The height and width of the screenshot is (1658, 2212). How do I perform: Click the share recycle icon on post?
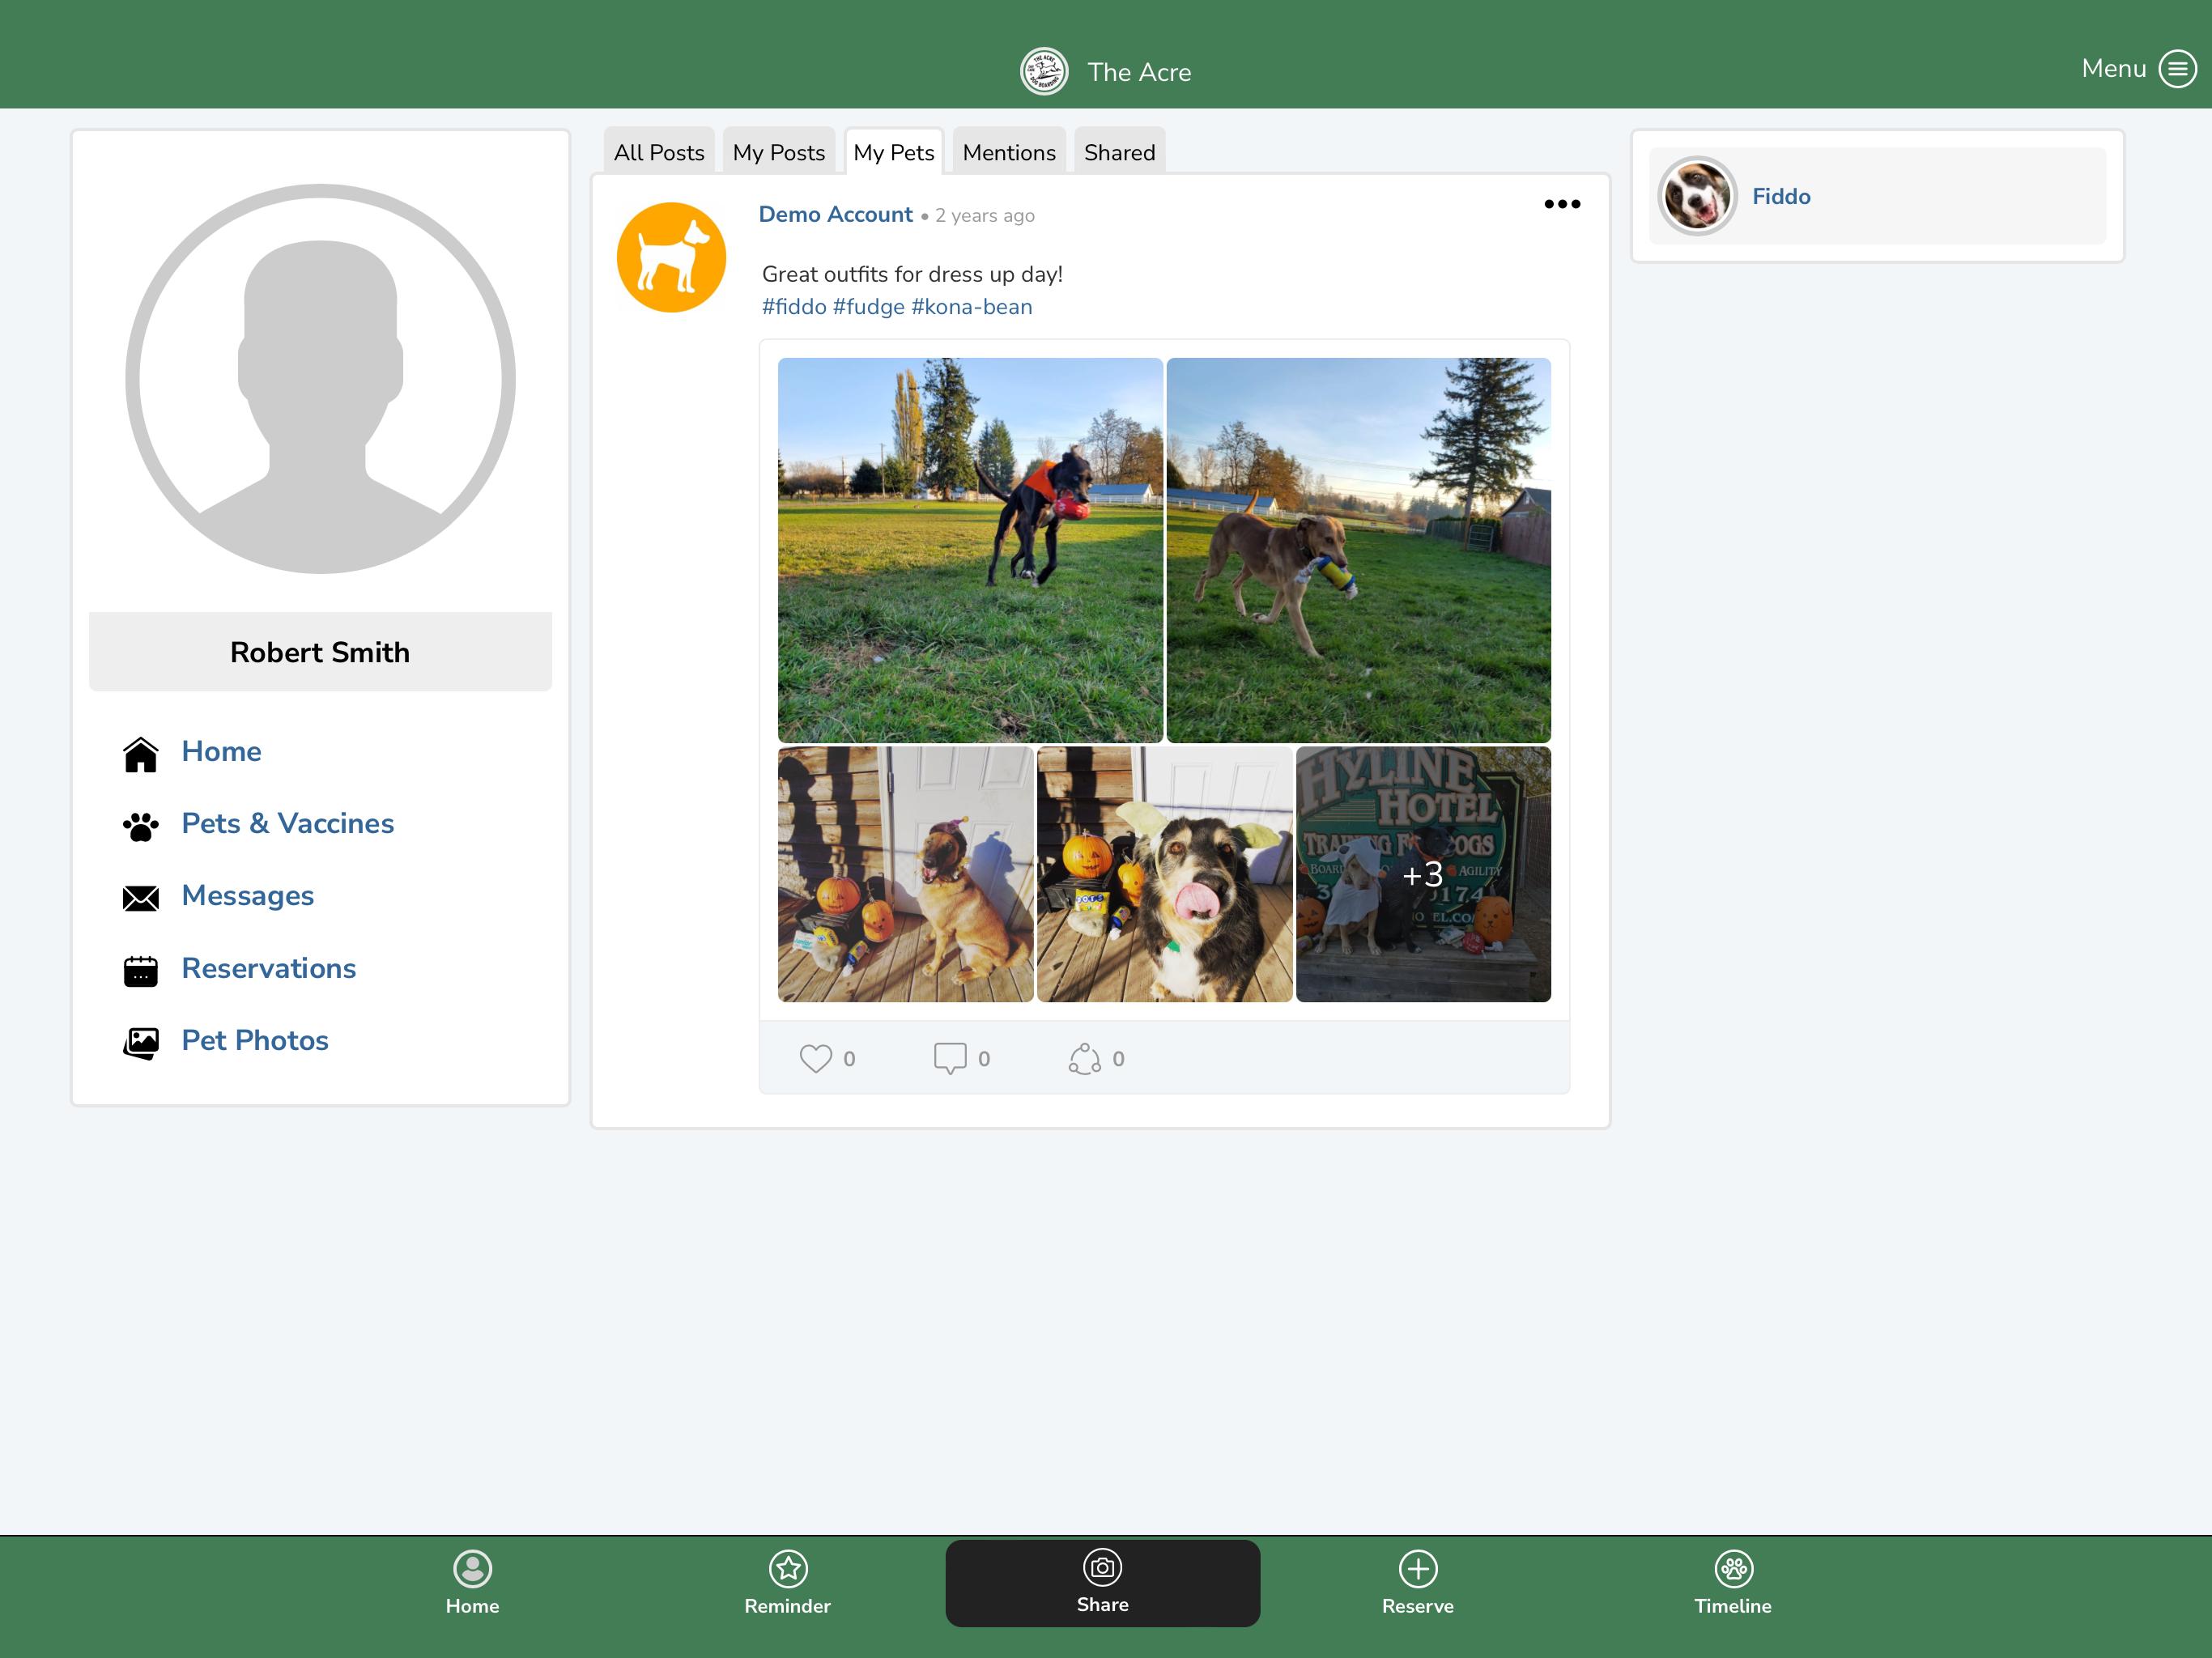[x=1085, y=1058]
